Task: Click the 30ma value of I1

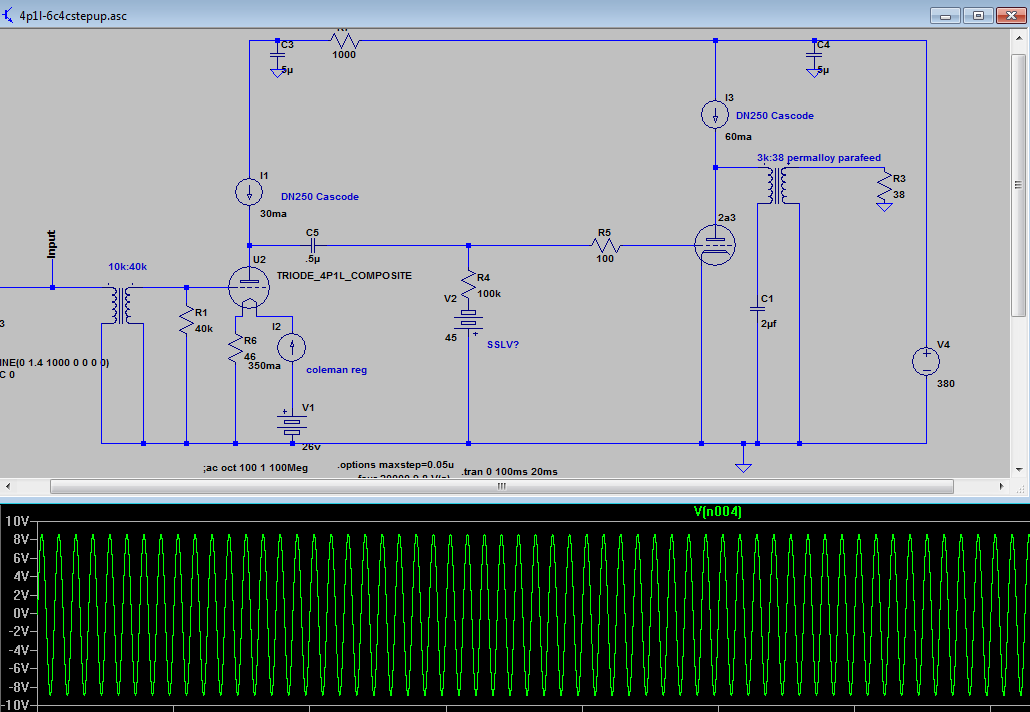Action: pos(273,213)
